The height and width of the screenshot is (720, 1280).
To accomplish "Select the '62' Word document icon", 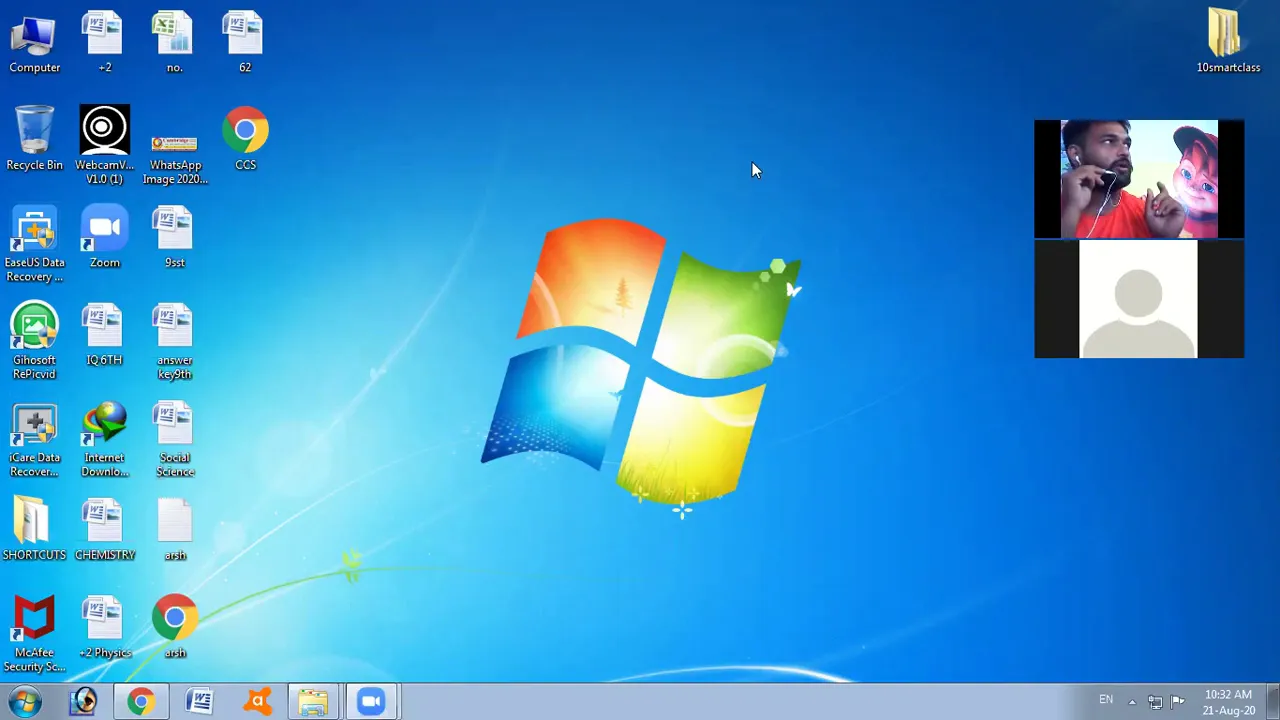I will [244, 43].
